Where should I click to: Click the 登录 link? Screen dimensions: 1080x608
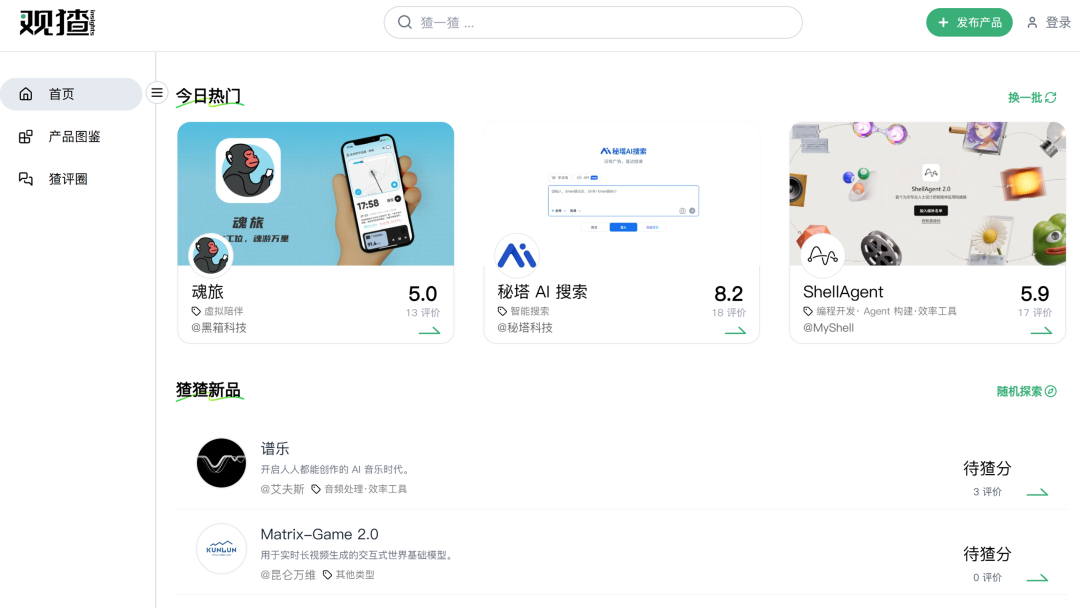pos(1058,23)
